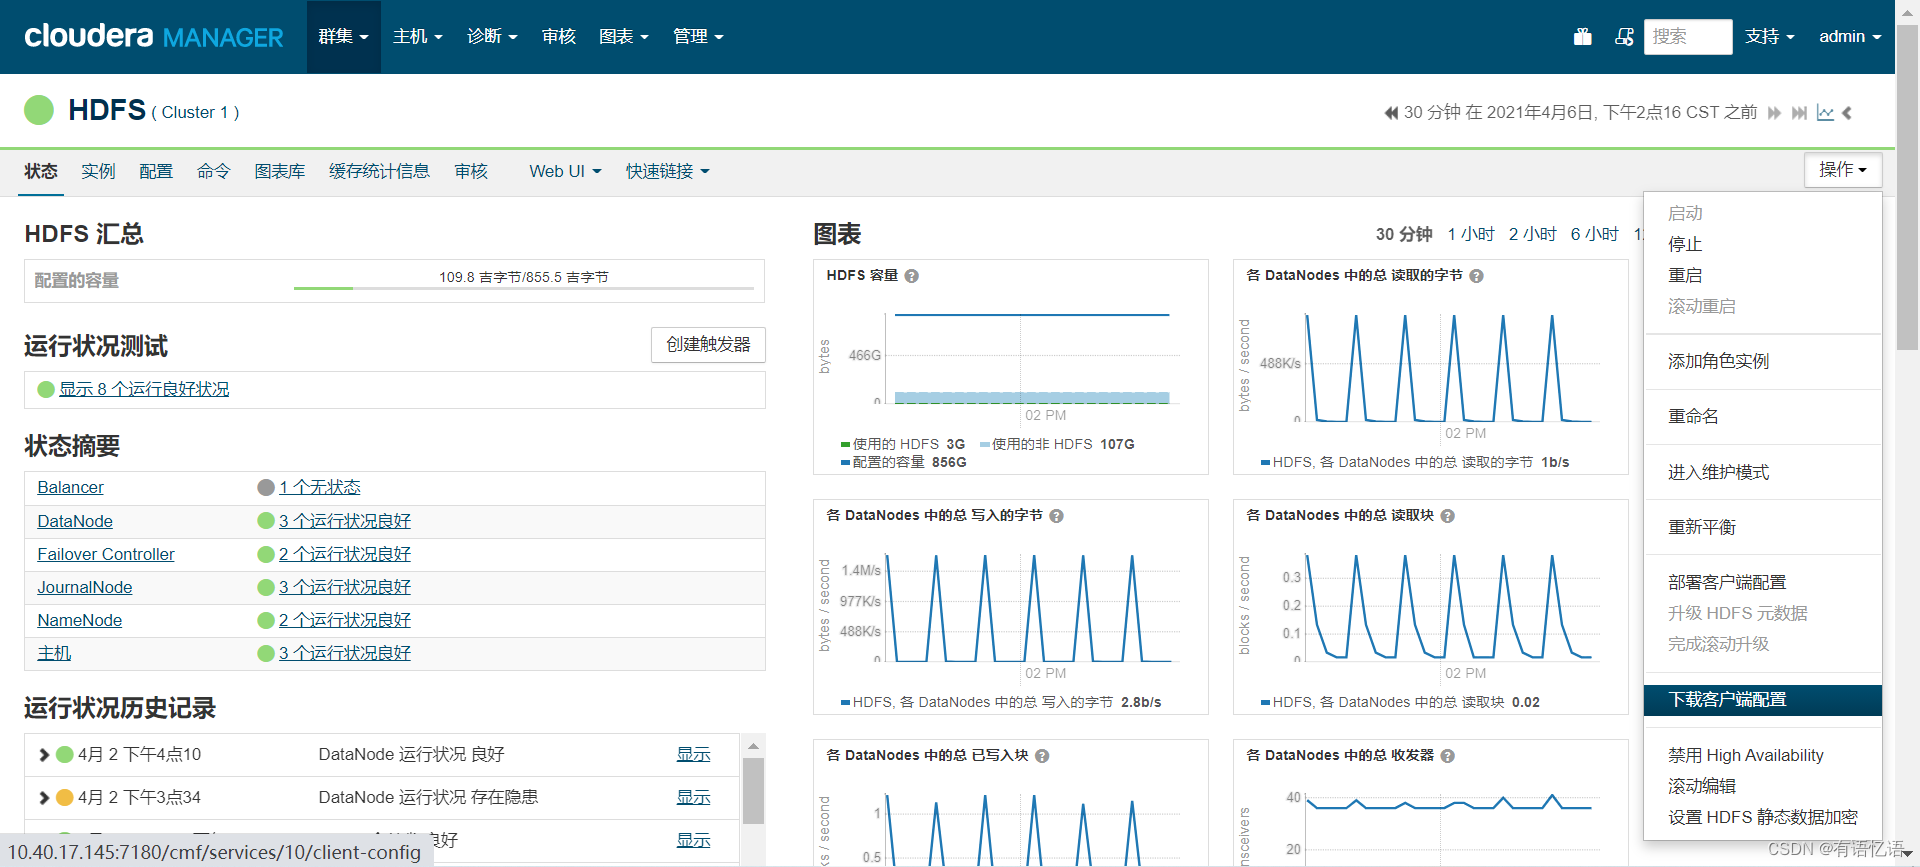This screenshot has width=1920, height=867.
Task: Open help for DataNodes 读取的字节 chart
Action: point(1476,276)
